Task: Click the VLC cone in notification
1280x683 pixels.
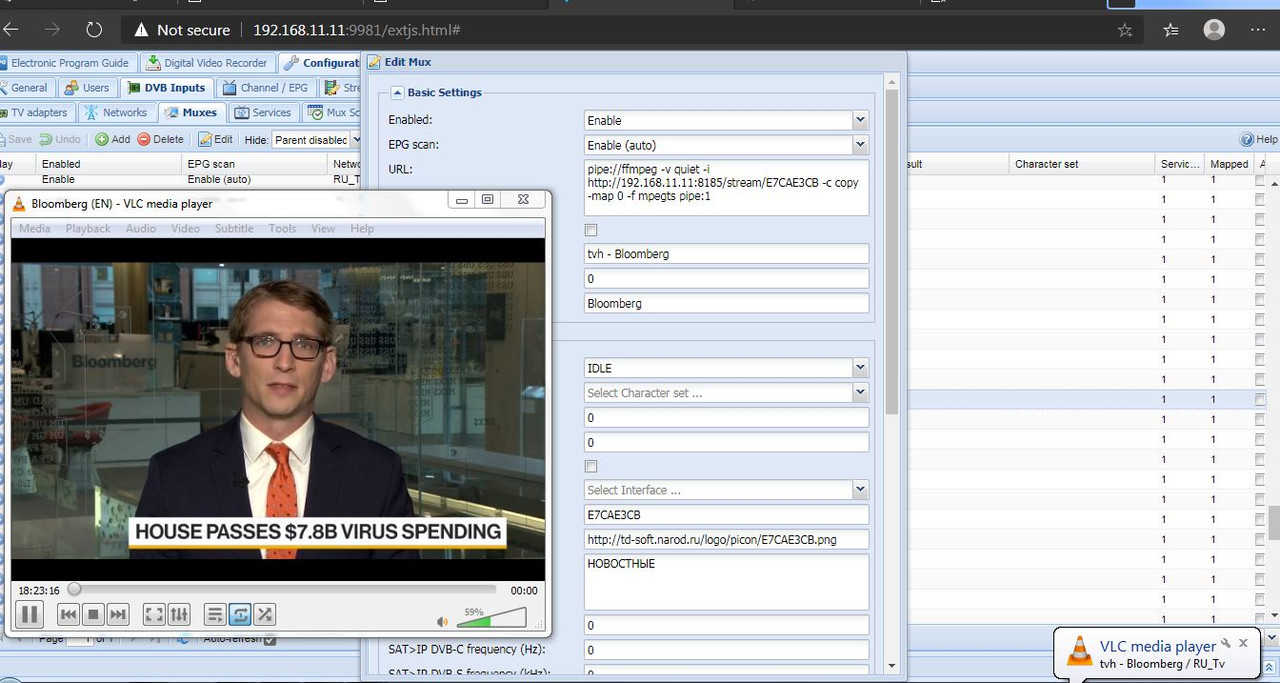Action: [1079, 651]
